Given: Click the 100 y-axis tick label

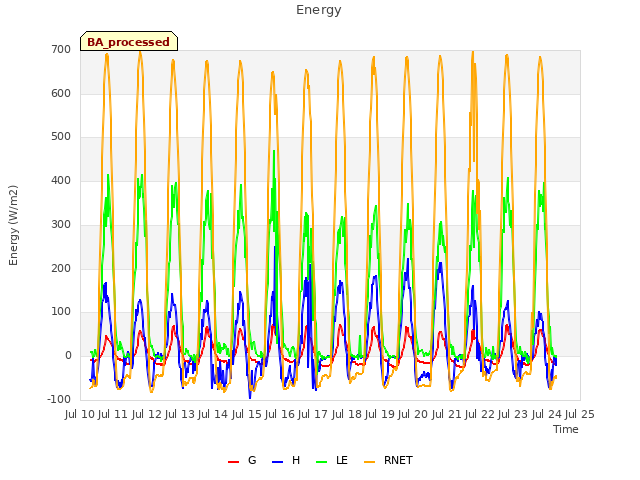Looking at the screenshot, I should (61, 312).
